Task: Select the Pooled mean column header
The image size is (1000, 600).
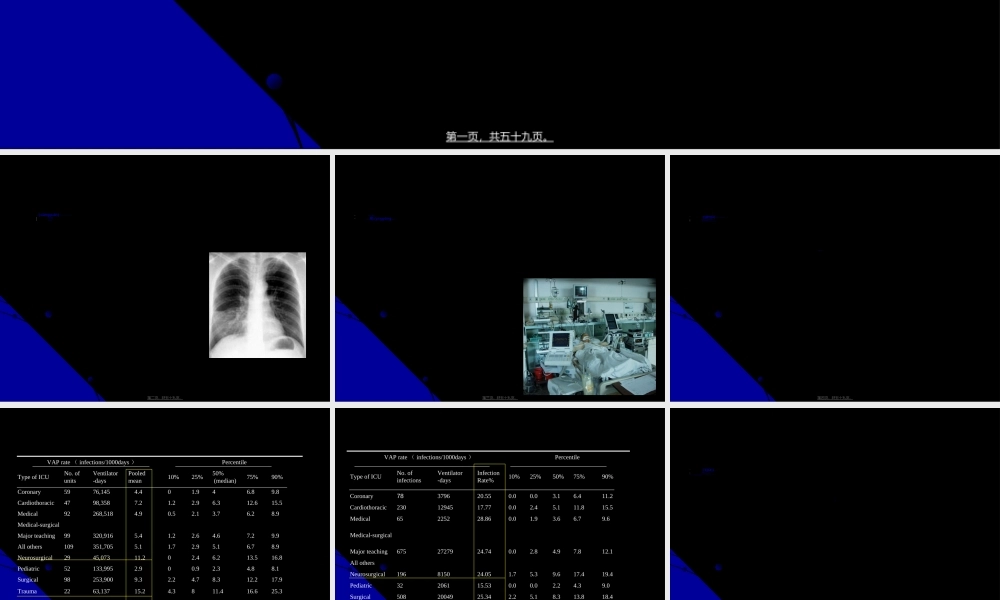Action: pos(137,477)
